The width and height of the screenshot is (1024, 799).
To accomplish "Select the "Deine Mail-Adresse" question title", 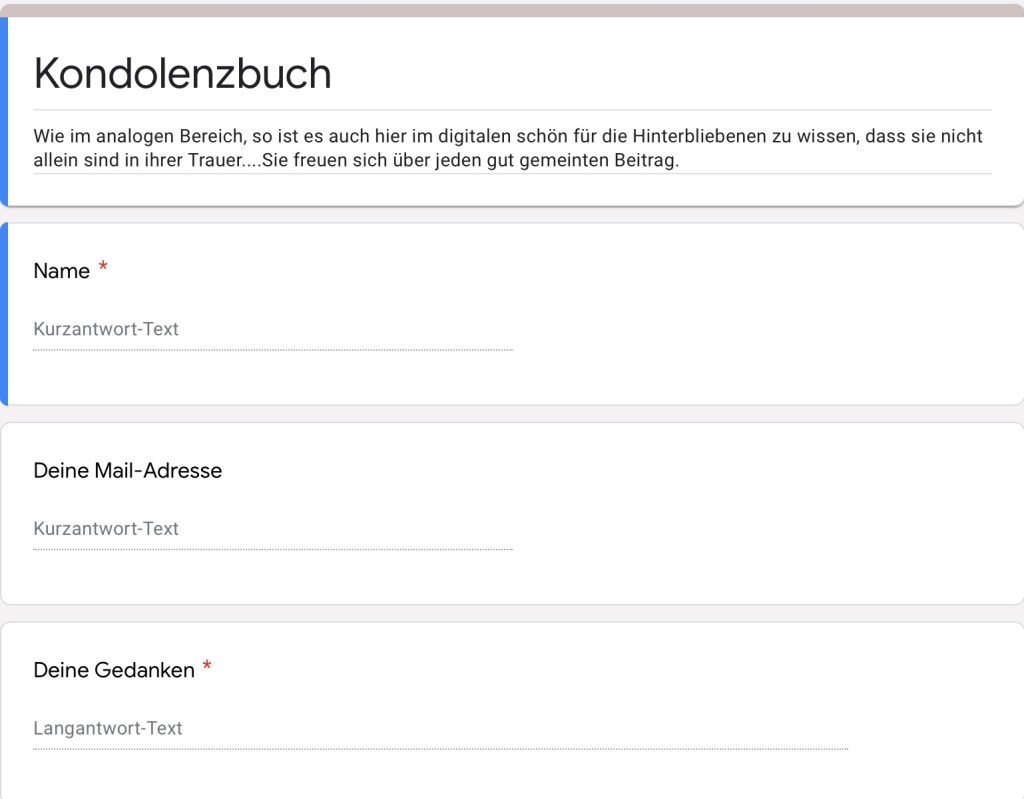I will (x=128, y=470).
